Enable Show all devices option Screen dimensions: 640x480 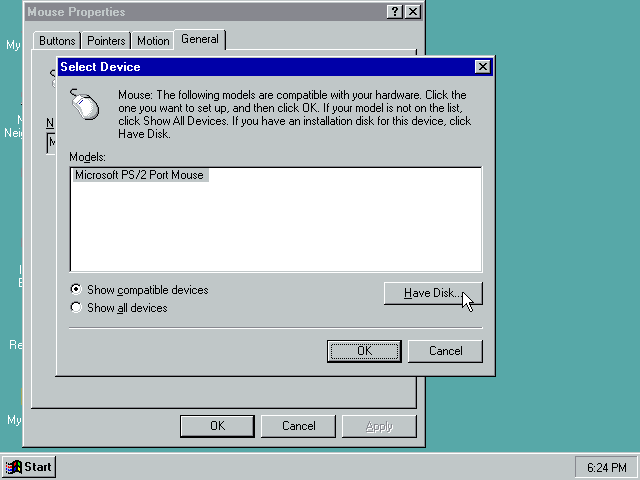76,308
